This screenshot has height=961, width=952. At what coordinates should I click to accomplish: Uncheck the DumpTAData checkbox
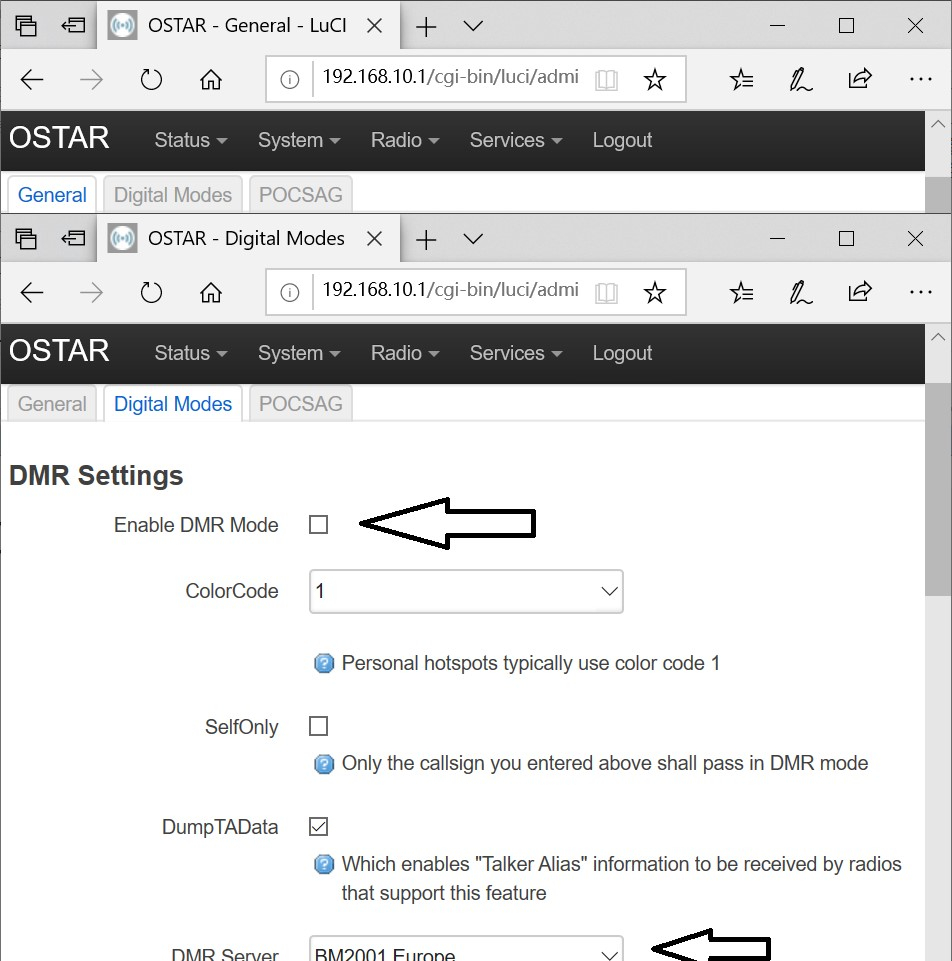(x=318, y=827)
